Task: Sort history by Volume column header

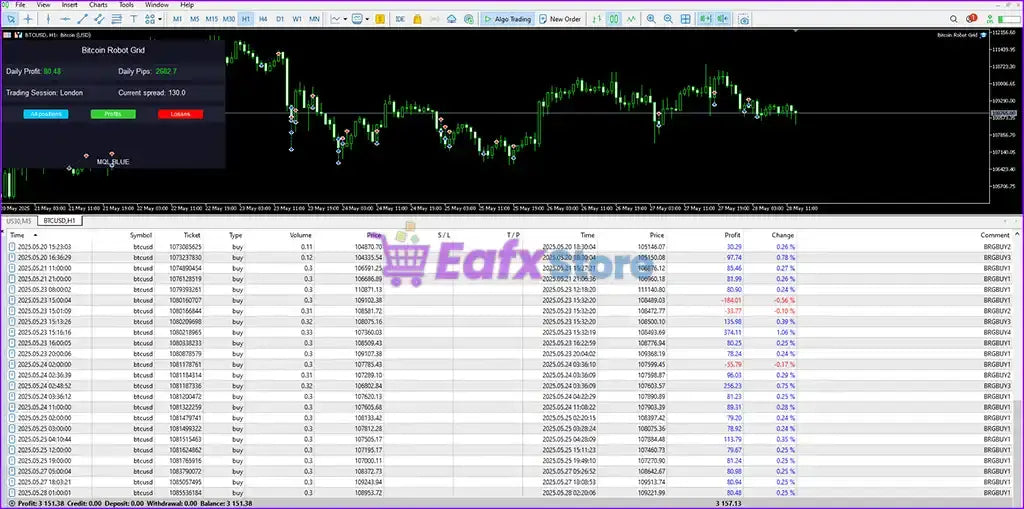Action: [x=300, y=235]
